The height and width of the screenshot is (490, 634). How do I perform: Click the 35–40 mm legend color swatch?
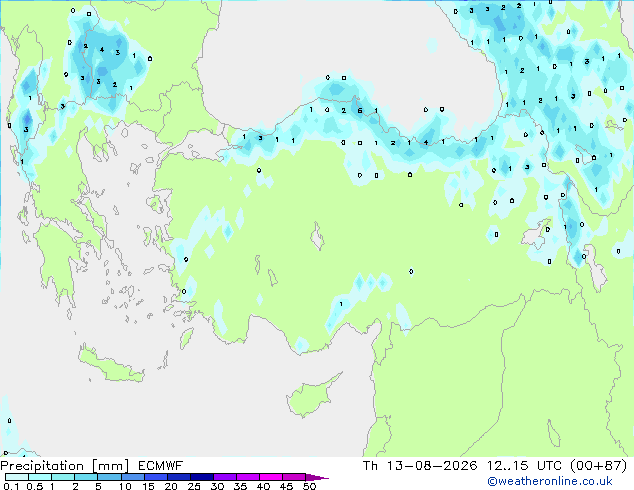coord(248,477)
